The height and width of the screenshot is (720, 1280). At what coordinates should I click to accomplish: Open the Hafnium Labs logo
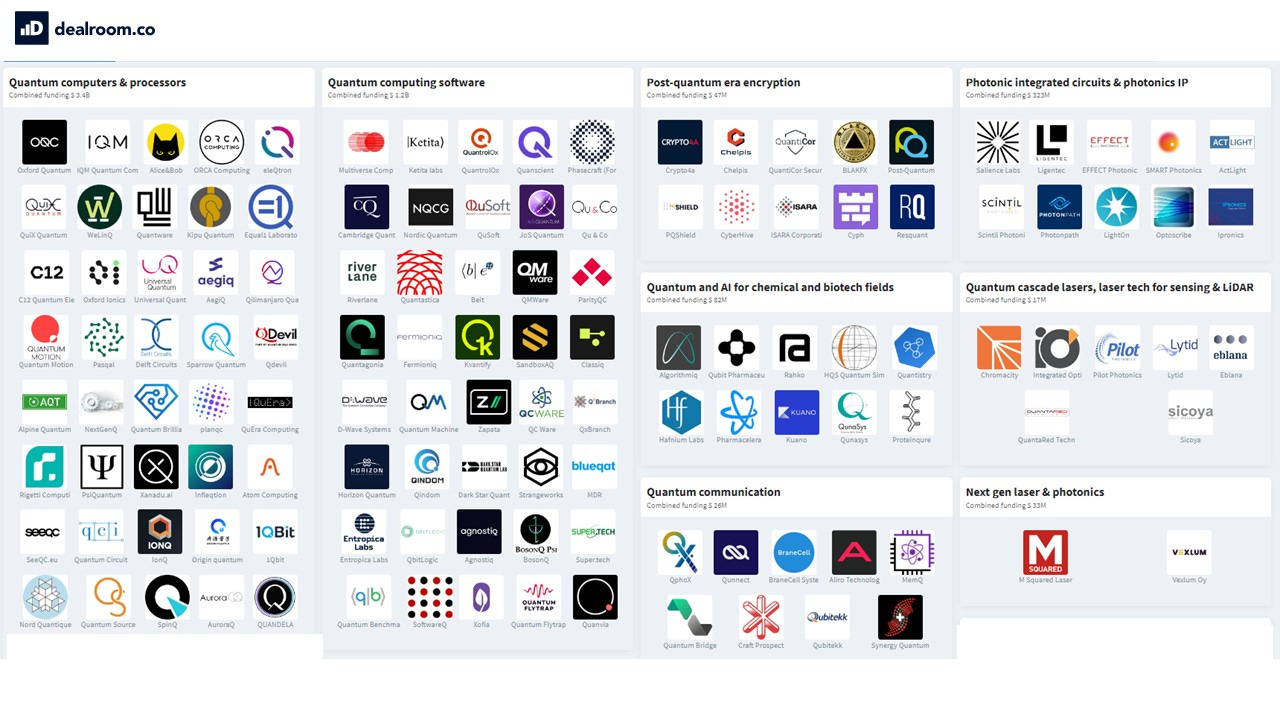tap(682, 412)
